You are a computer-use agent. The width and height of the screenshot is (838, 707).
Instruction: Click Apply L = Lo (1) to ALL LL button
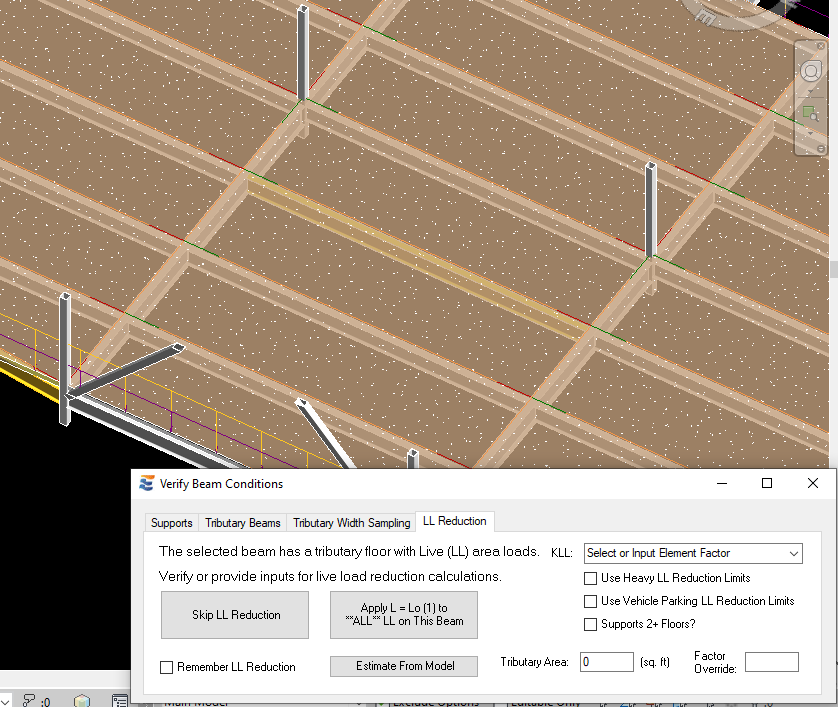(x=404, y=615)
